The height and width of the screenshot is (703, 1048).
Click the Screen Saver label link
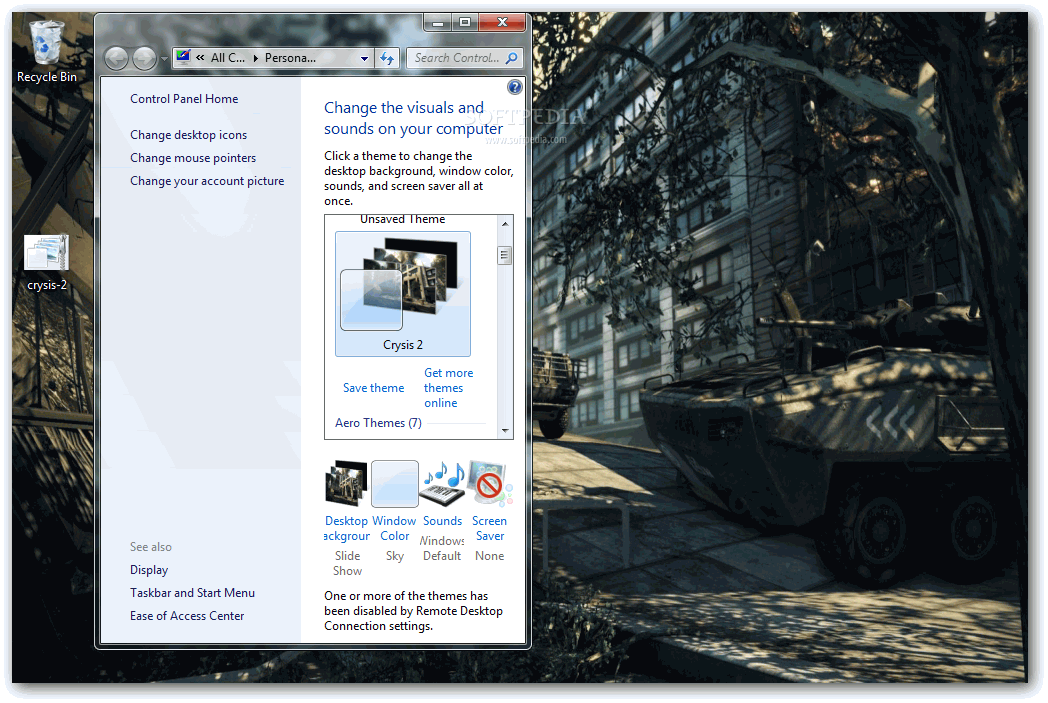click(x=489, y=529)
